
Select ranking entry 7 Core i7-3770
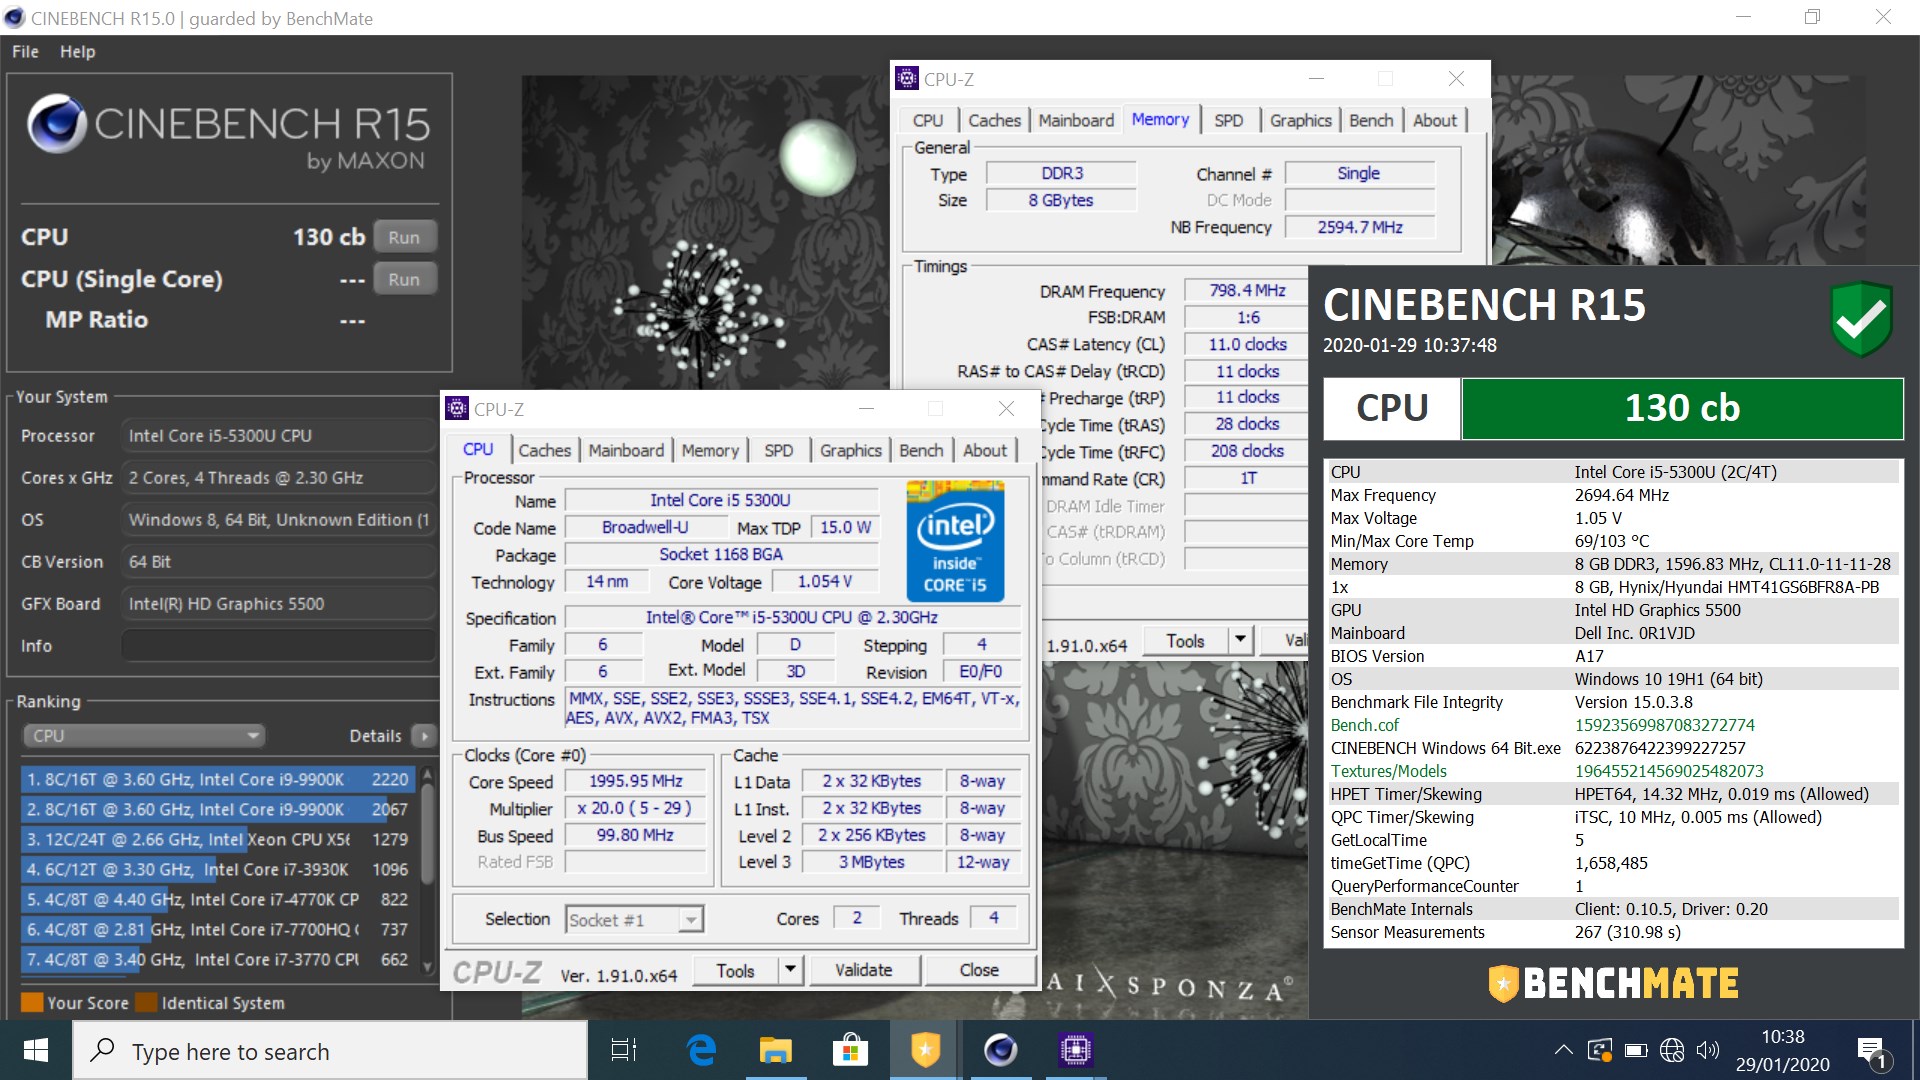[x=217, y=959]
